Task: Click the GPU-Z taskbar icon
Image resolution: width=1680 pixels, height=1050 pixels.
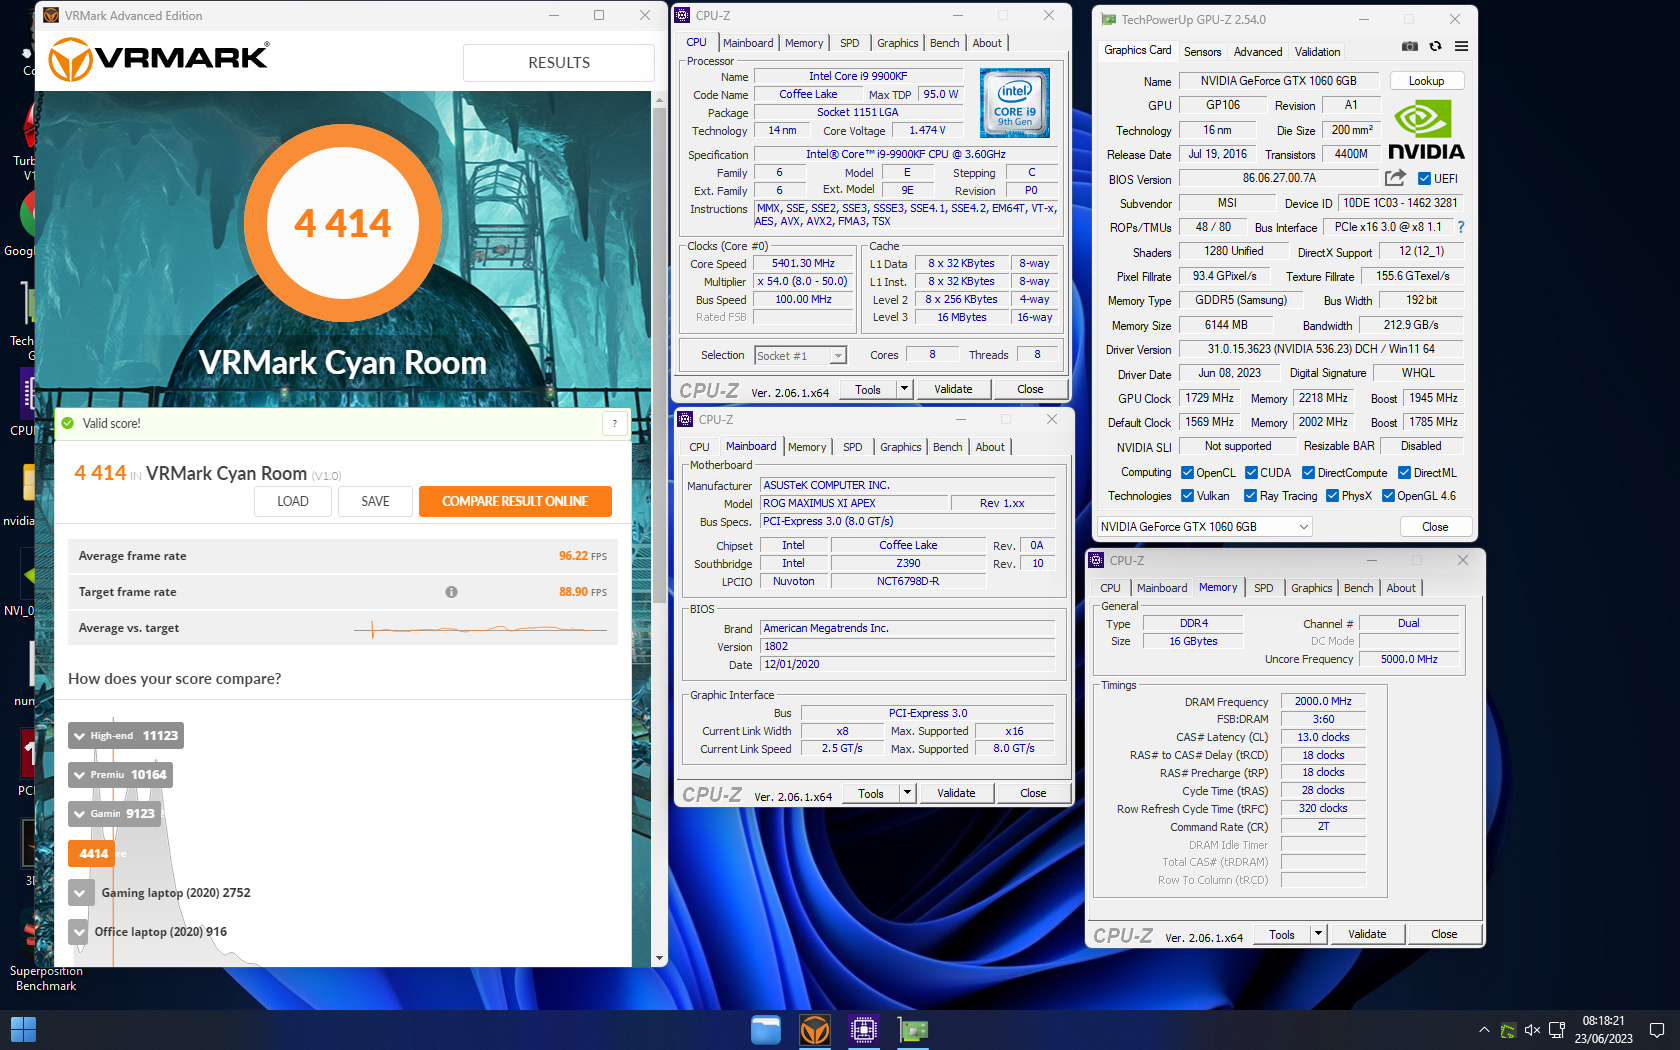Action: pos(912,1029)
